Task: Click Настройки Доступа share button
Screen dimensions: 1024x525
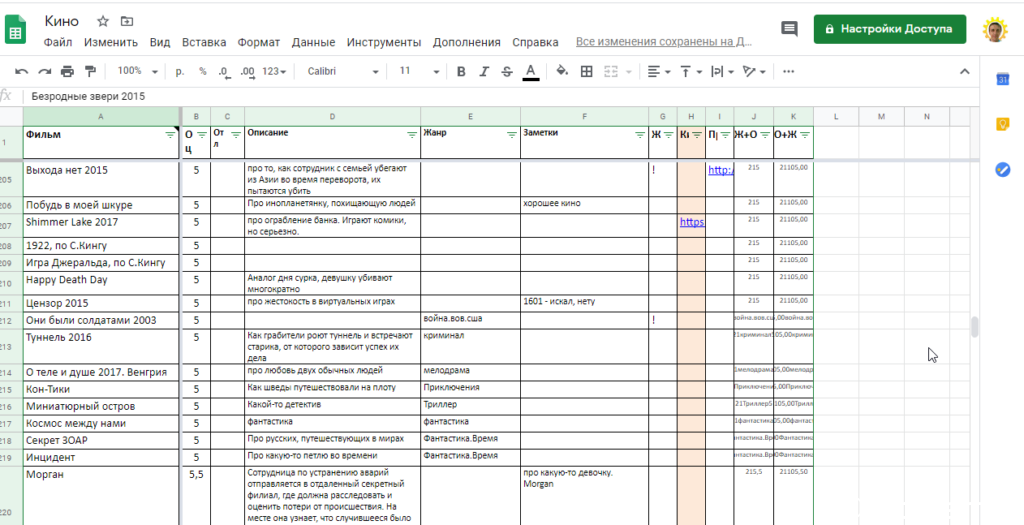Action: [889, 29]
